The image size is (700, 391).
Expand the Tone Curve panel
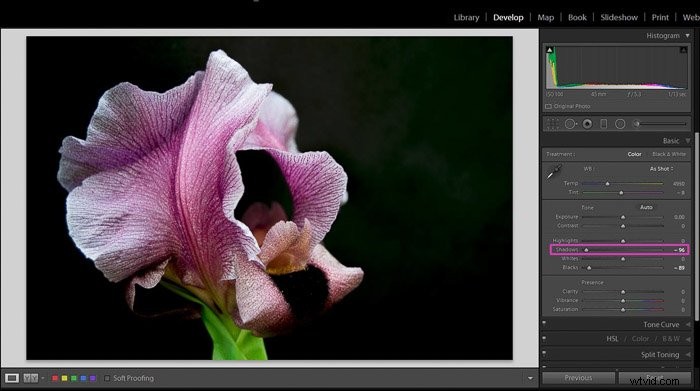pyautogui.click(x=661, y=324)
